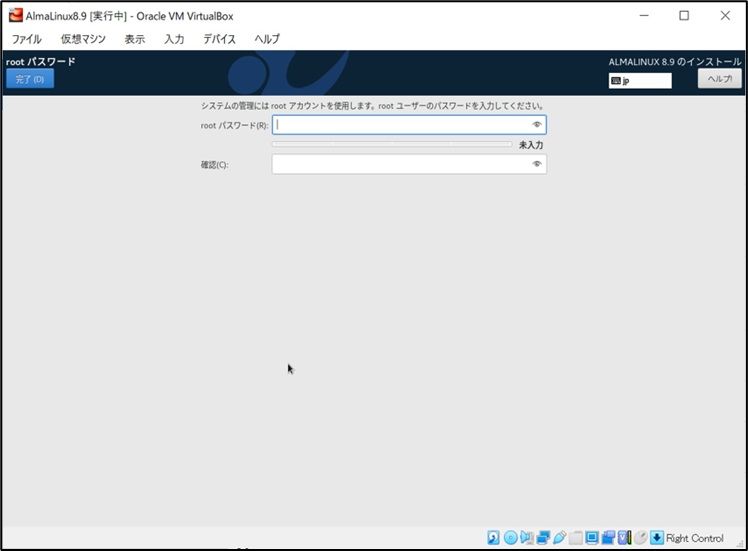Click the VirtualBox title bar app icon
This screenshot has height=551, width=748.
[x=16, y=15]
